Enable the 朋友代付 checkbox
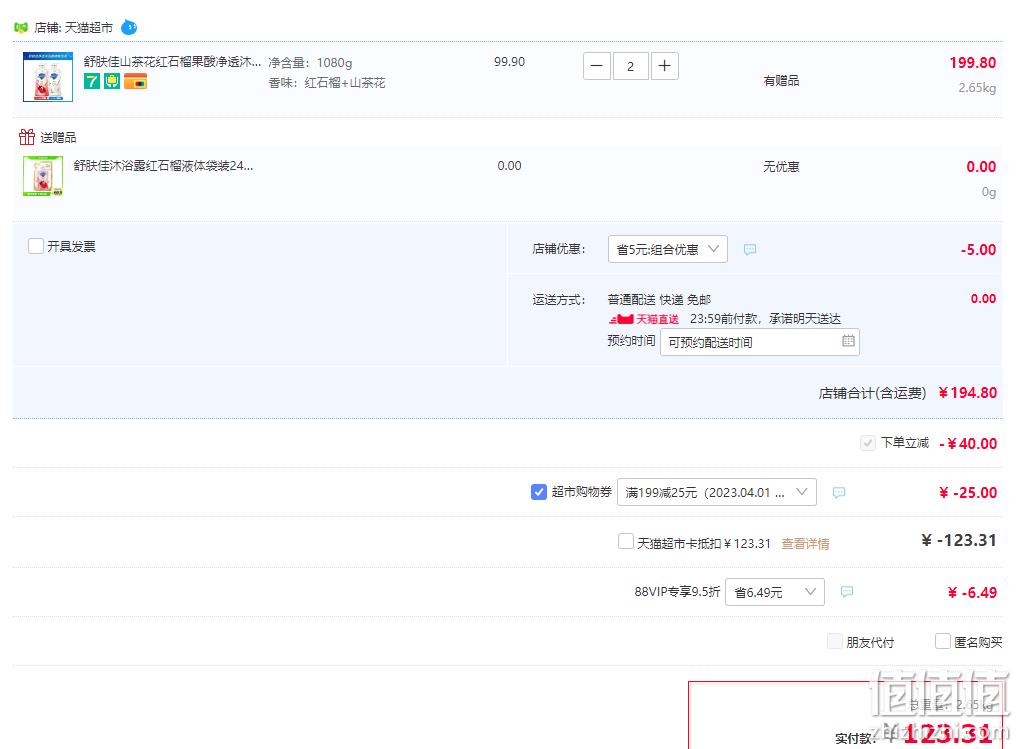1019x749 pixels. coord(834,642)
